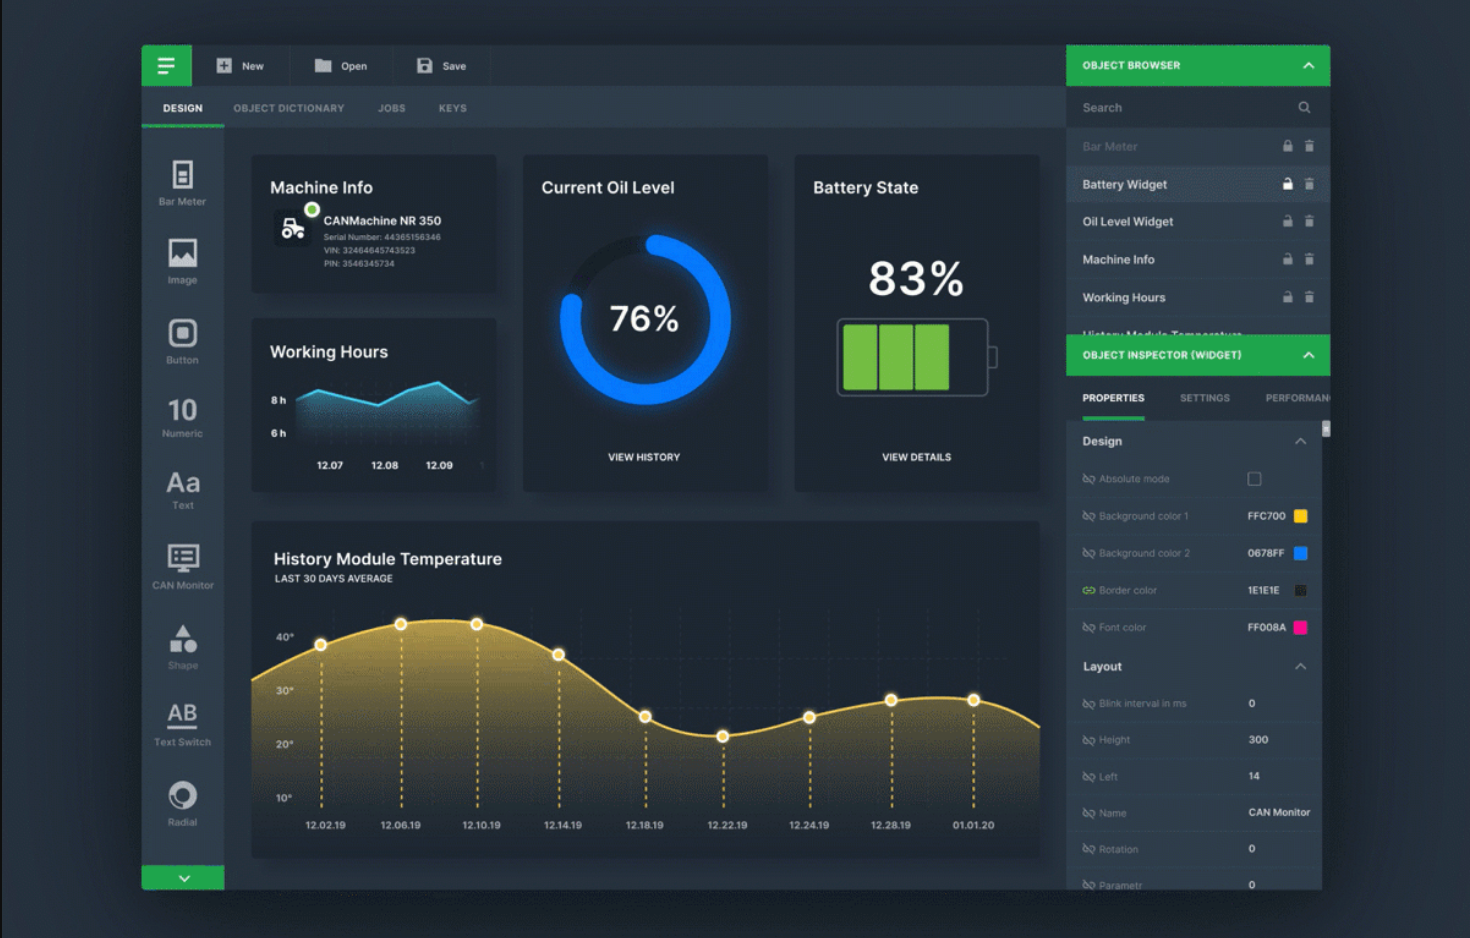Click the inspector panel scrollbar thumb

1326,429
